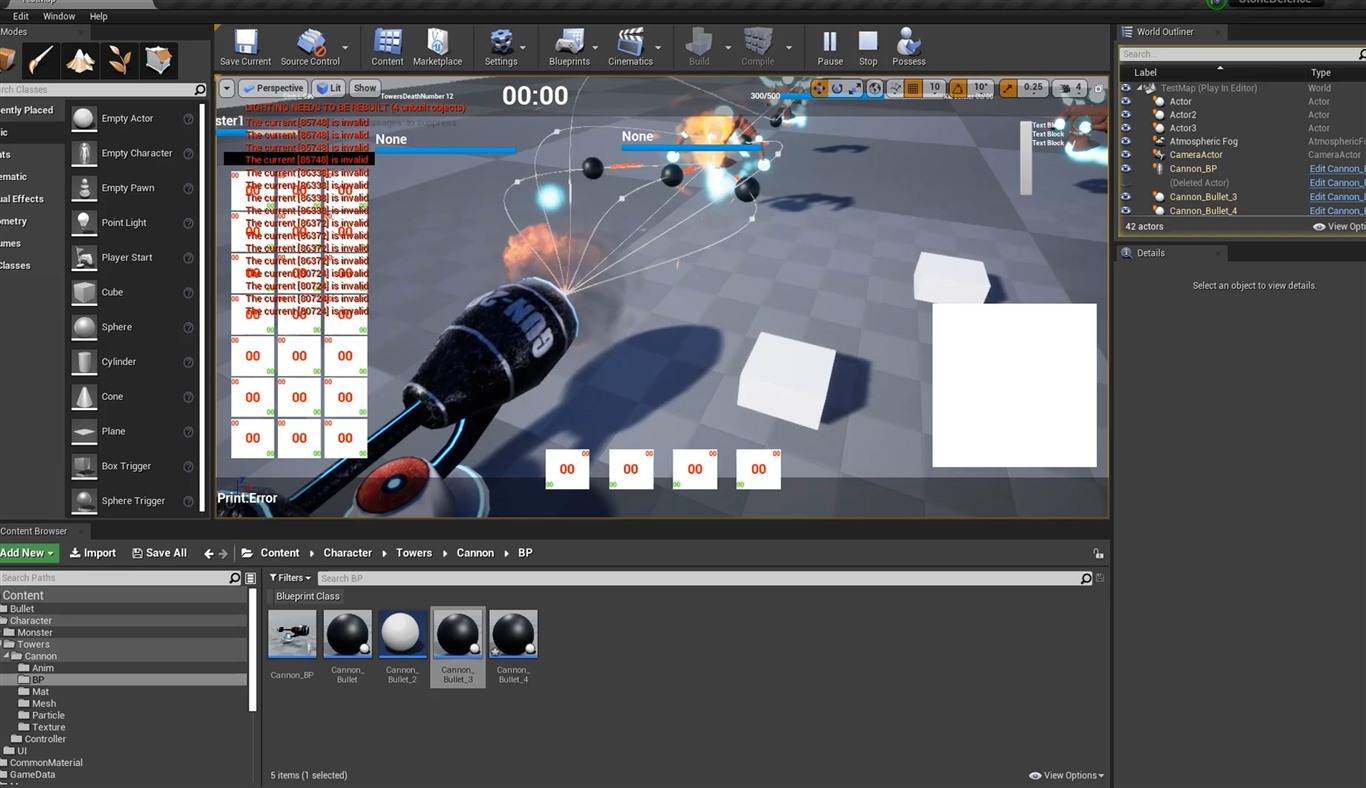The width and height of the screenshot is (1366, 788).
Task: Click the Import button
Action: pos(93,553)
